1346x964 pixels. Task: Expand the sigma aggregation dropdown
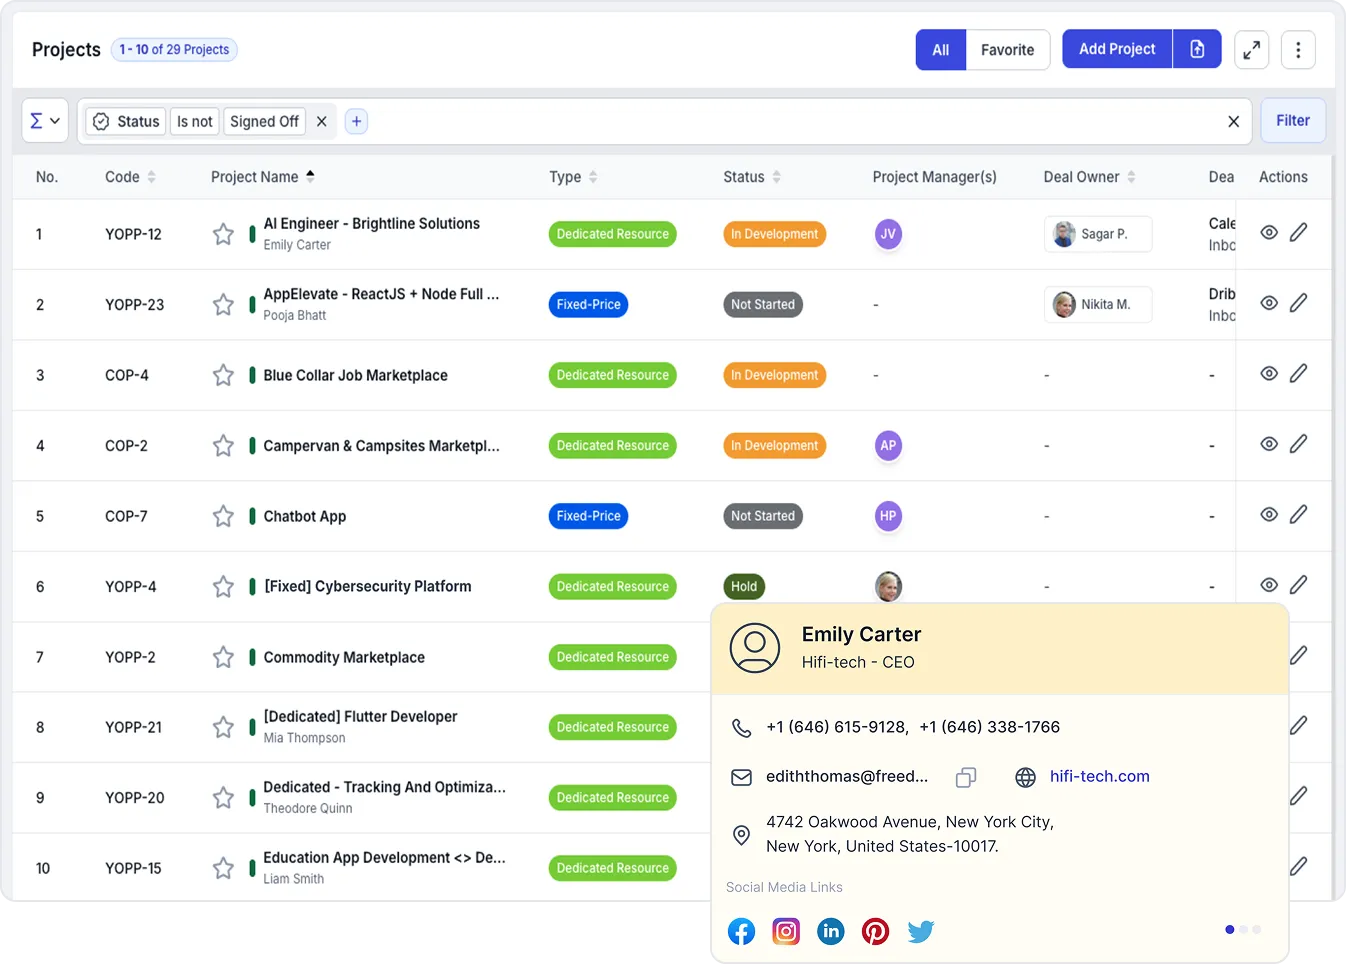tap(44, 120)
